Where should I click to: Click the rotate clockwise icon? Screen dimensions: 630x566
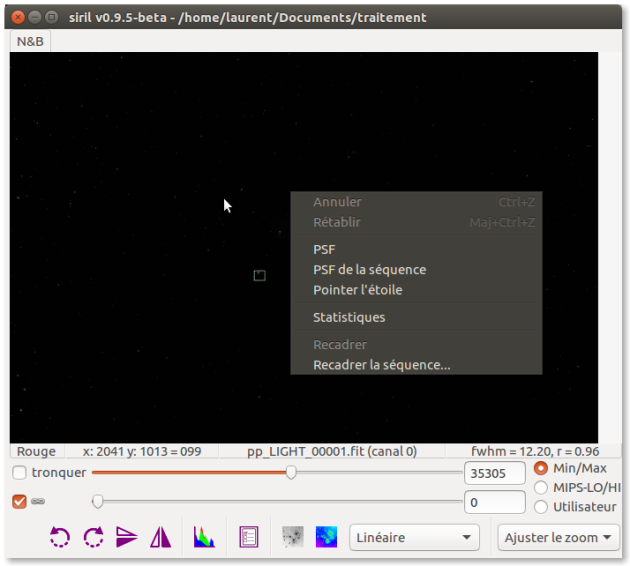click(93, 538)
